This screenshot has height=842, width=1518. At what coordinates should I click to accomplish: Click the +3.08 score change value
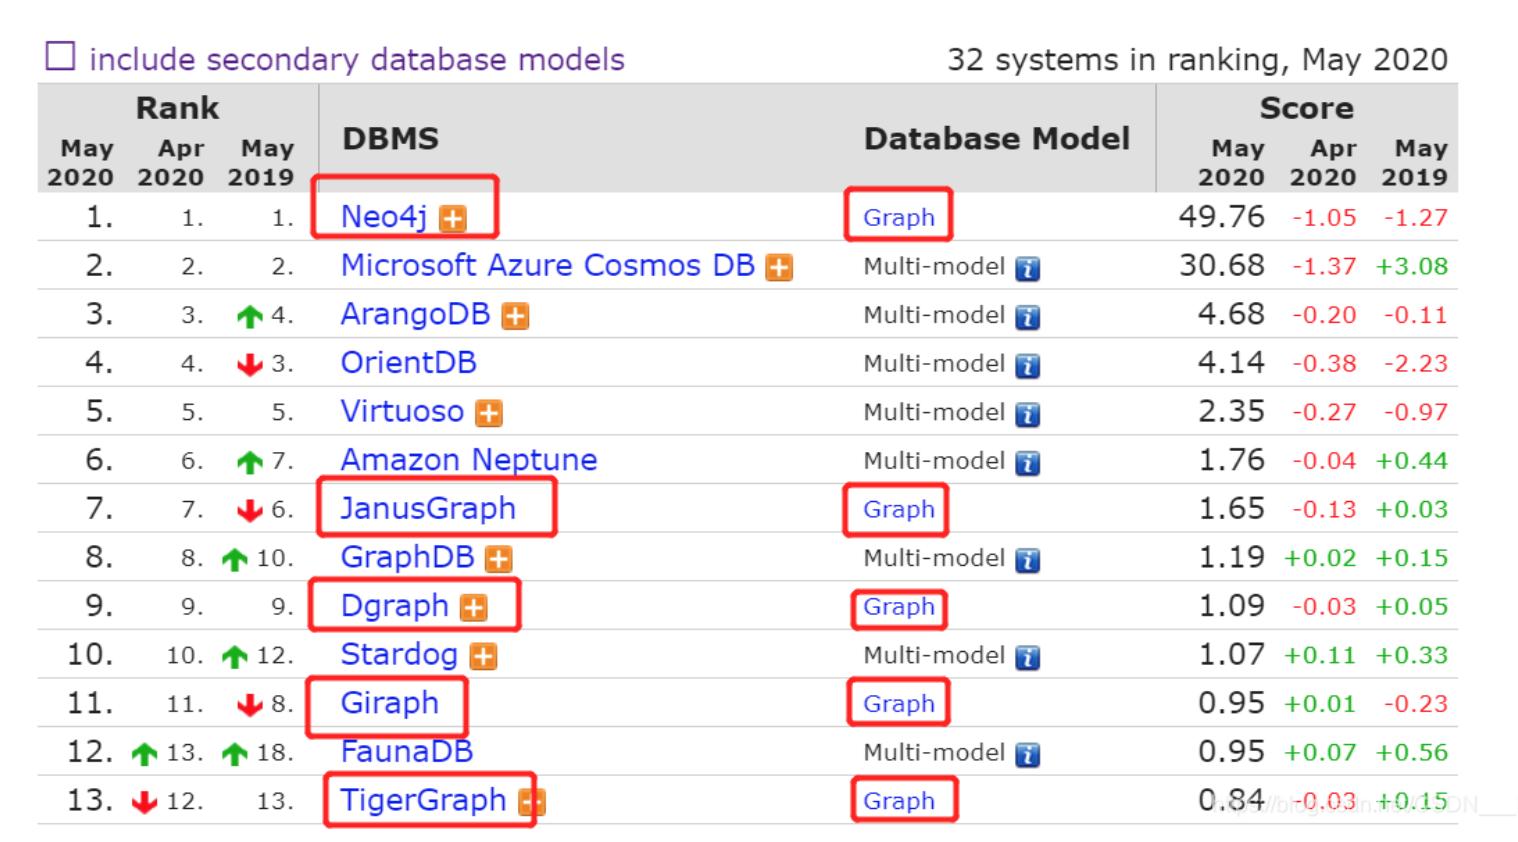(x=1411, y=266)
